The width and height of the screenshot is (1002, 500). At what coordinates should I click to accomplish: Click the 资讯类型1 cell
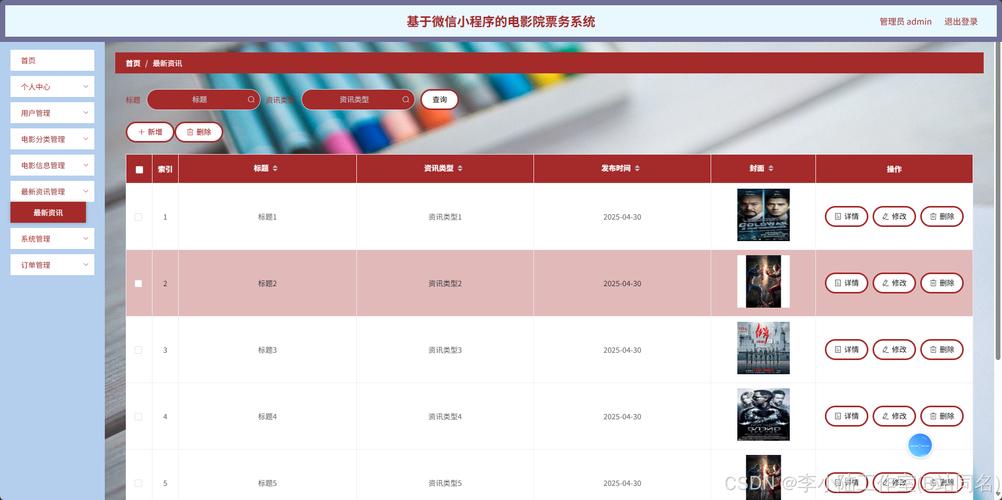tap(445, 217)
